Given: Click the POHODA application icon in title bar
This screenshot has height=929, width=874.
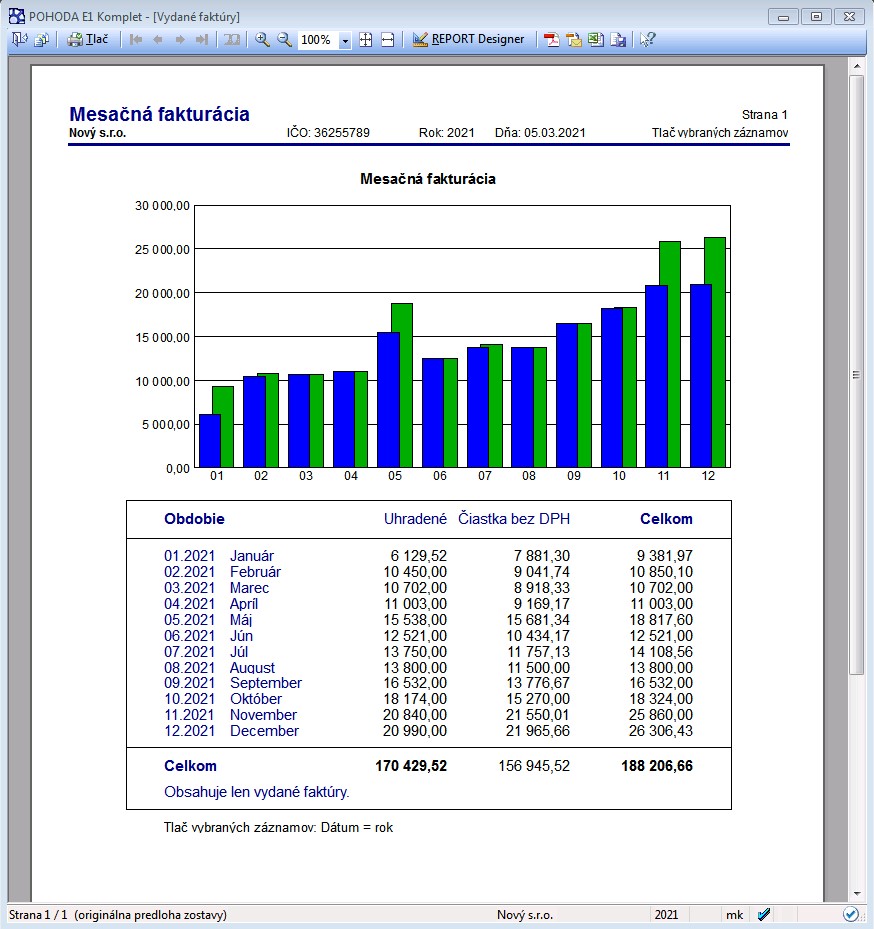Looking at the screenshot, I should pyautogui.click(x=15, y=17).
